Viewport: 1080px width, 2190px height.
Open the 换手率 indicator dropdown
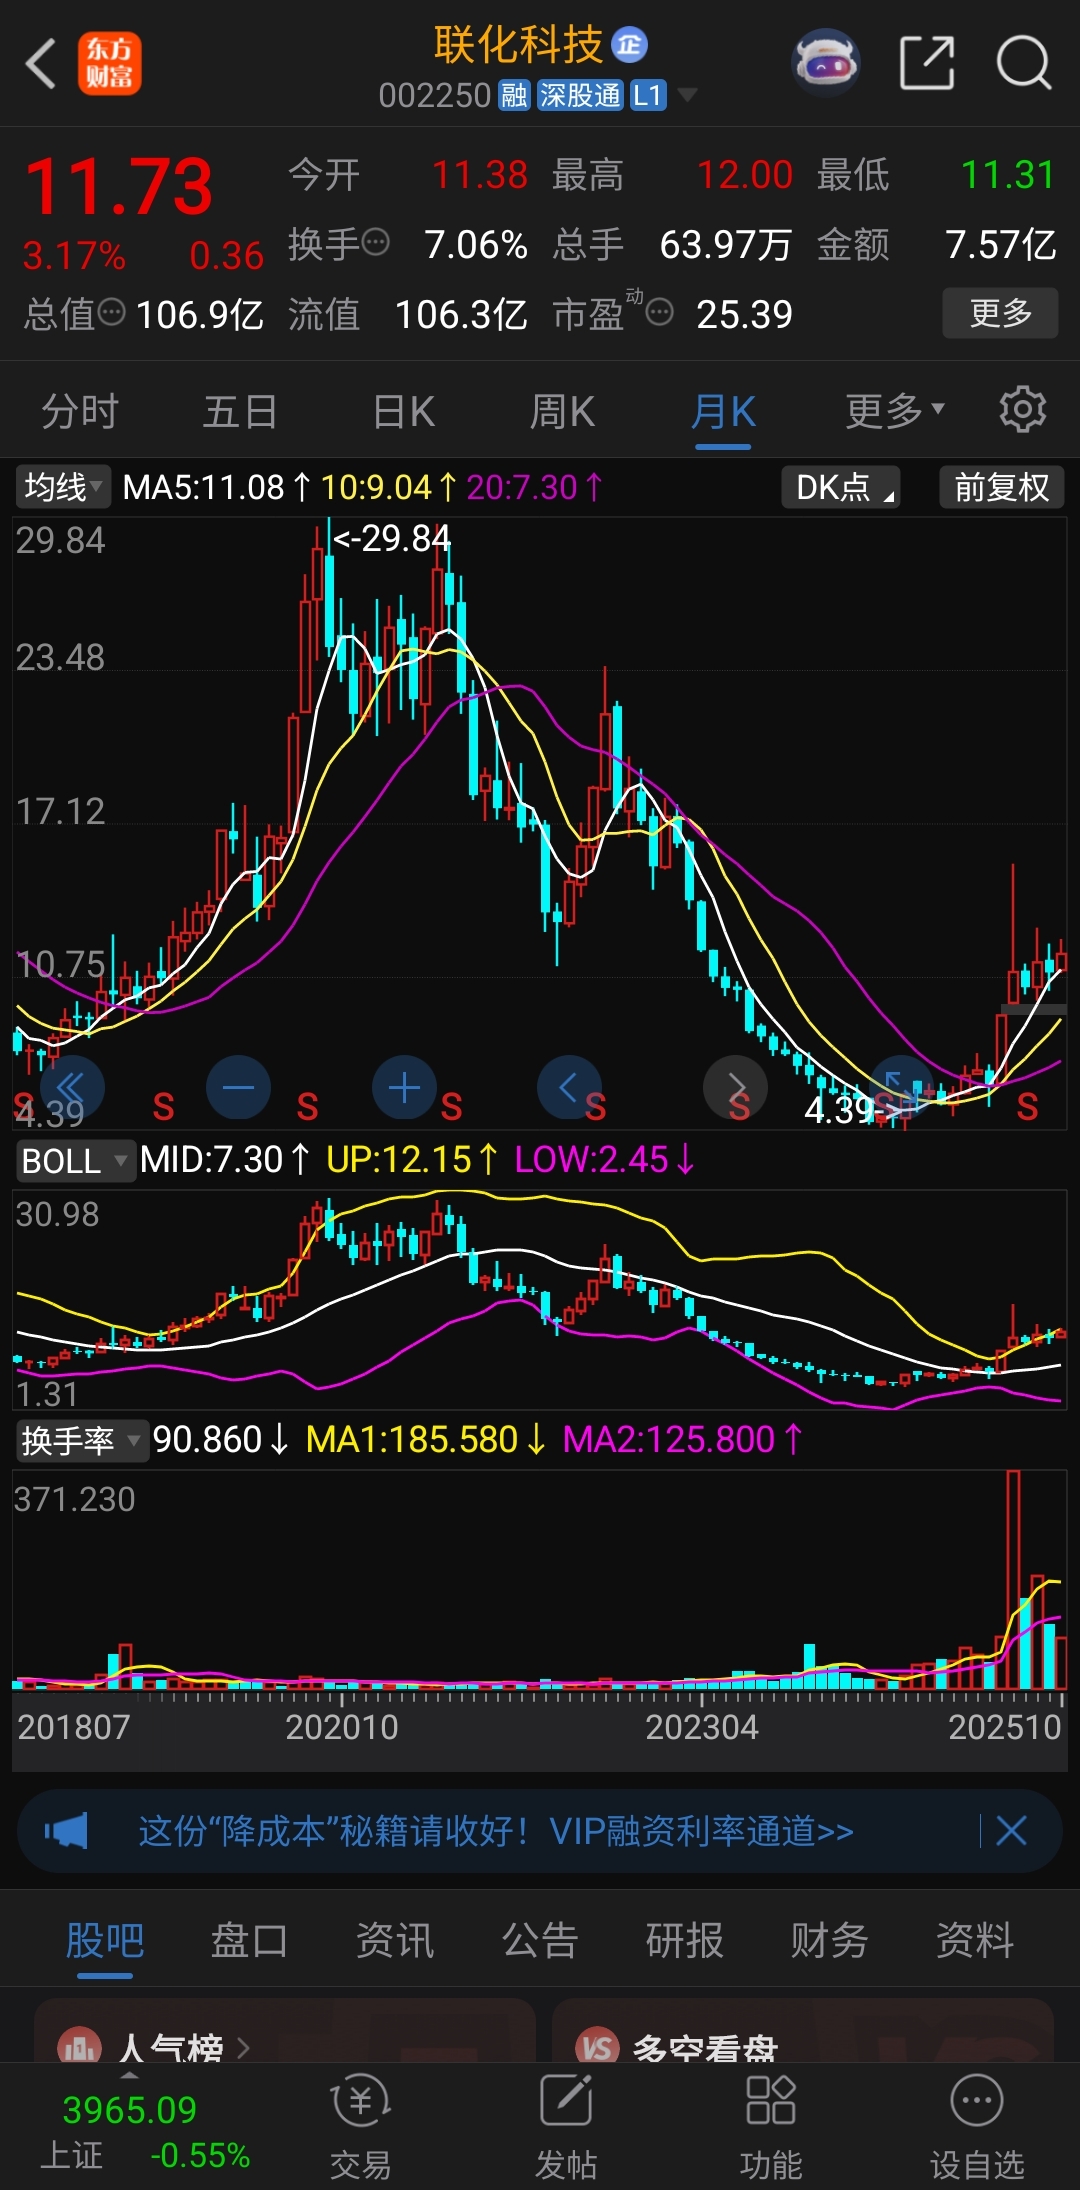coord(81,1441)
